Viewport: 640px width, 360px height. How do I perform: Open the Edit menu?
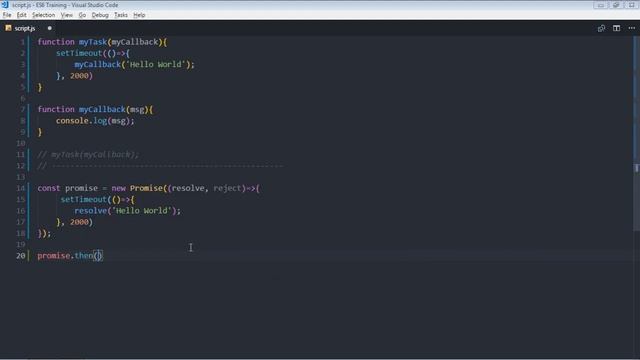point(22,15)
